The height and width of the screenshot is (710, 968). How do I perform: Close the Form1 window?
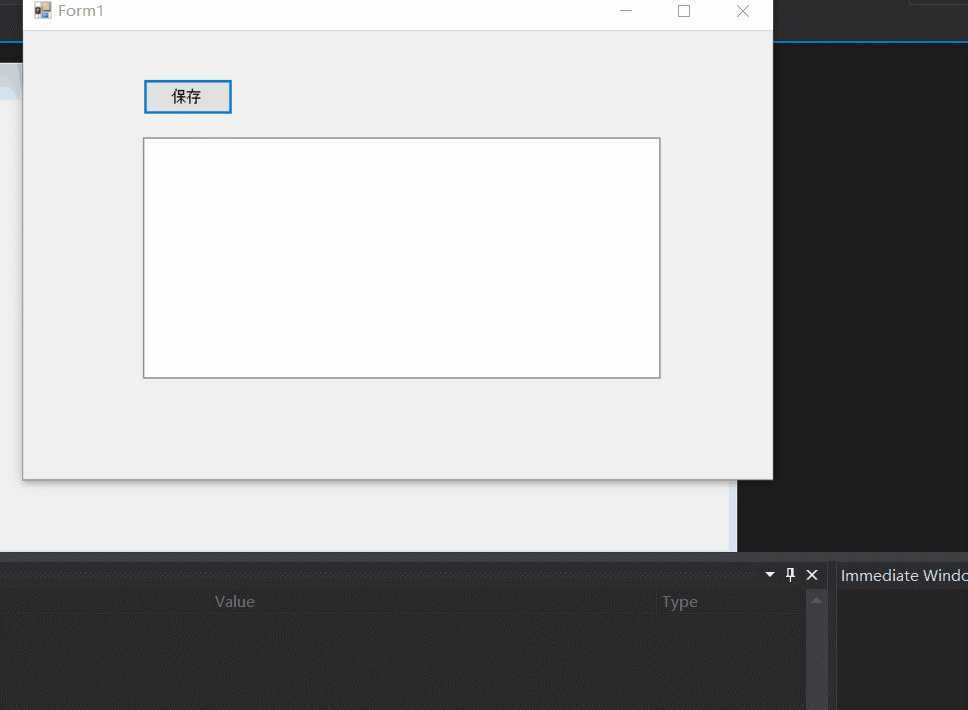pyautogui.click(x=743, y=10)
